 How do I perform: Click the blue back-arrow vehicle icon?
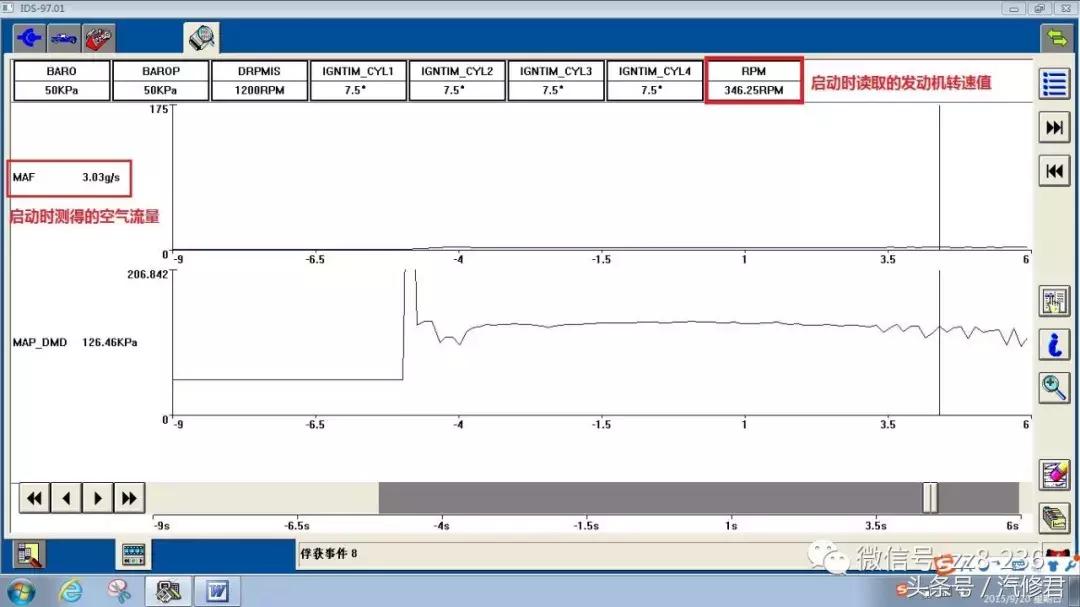(x=29, y=38)
